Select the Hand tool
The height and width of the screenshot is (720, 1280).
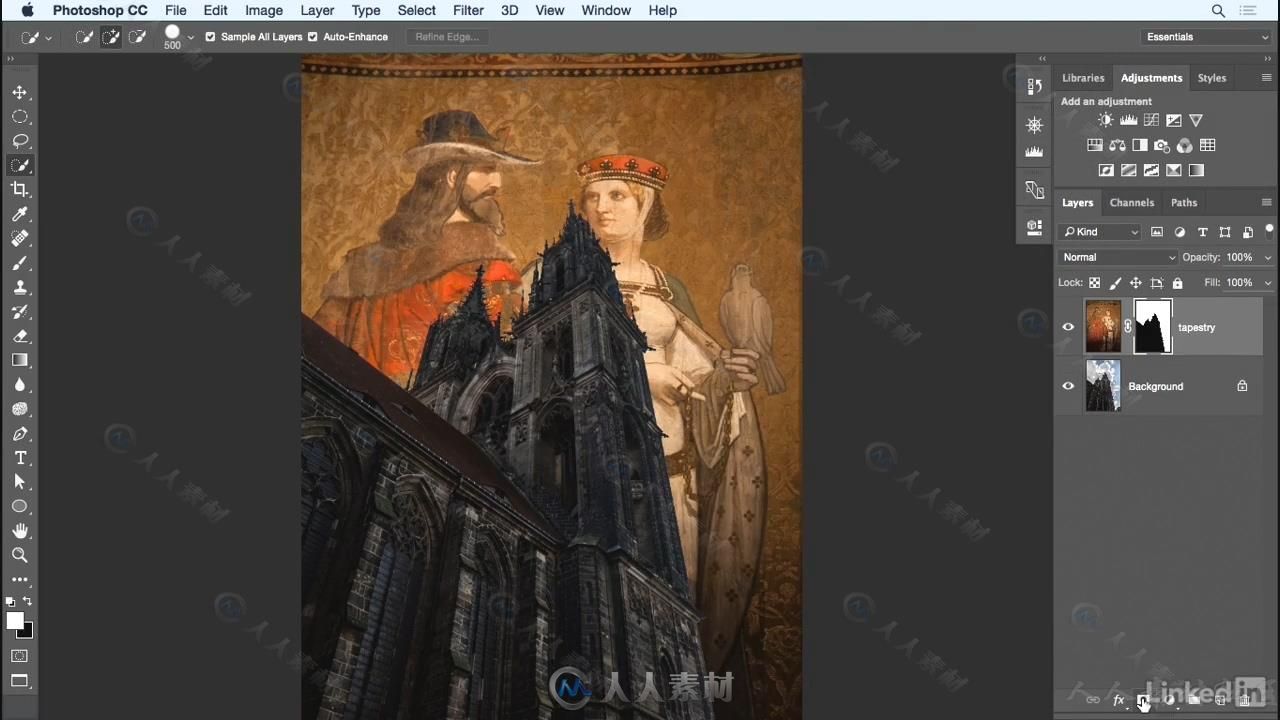19,531
